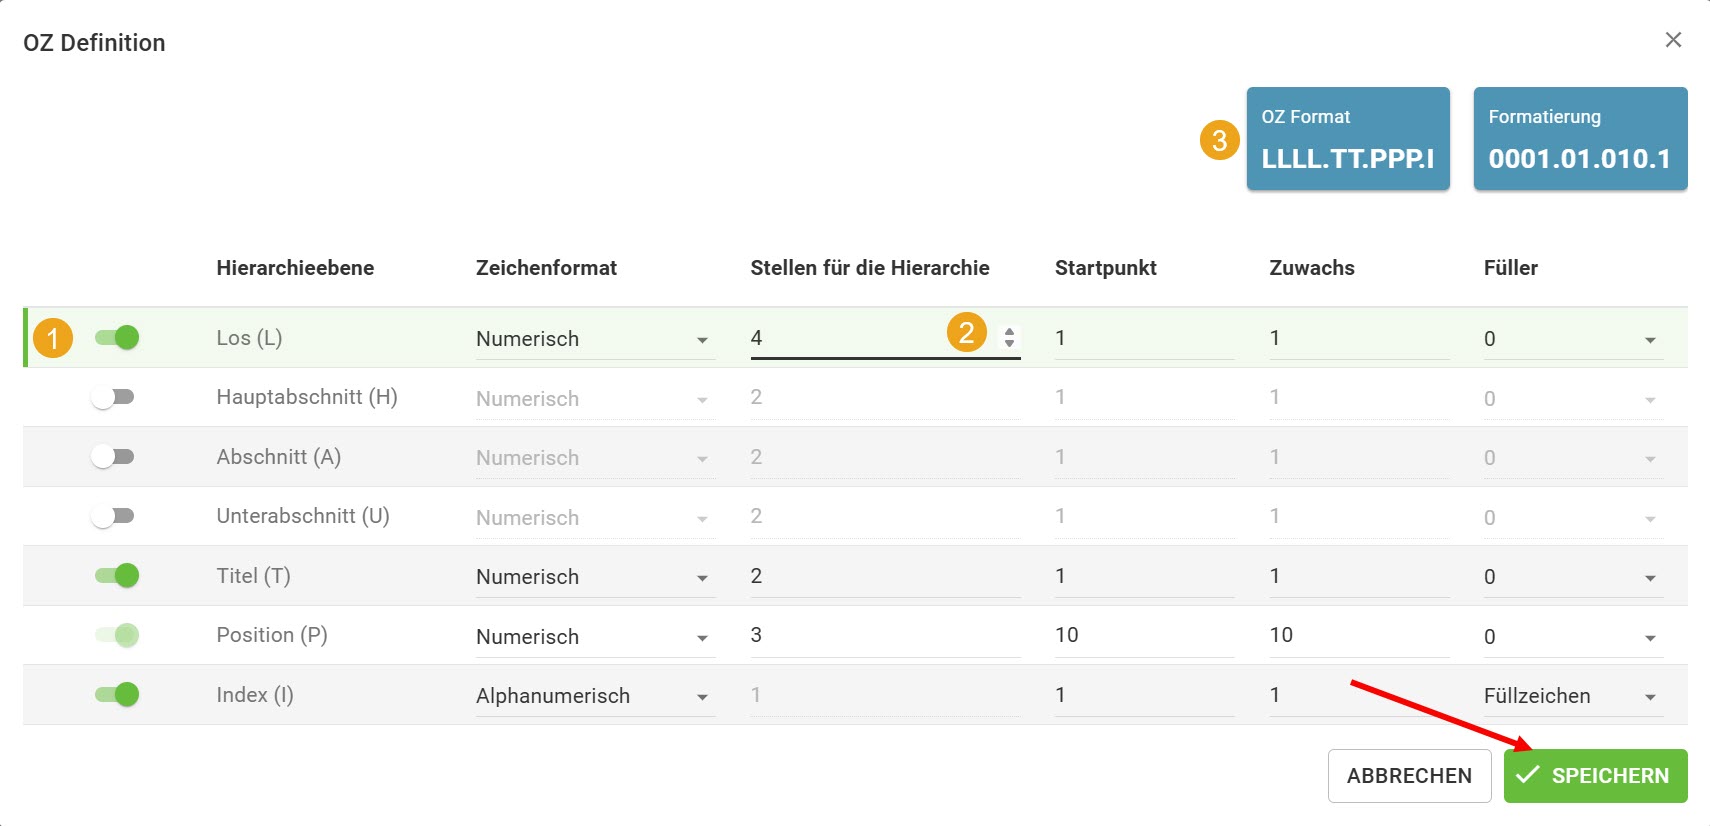The width and height of the screenshot is (1710, 826).
Task: Click the SPEICHERN save button
Action: [x=1595, y=776]
